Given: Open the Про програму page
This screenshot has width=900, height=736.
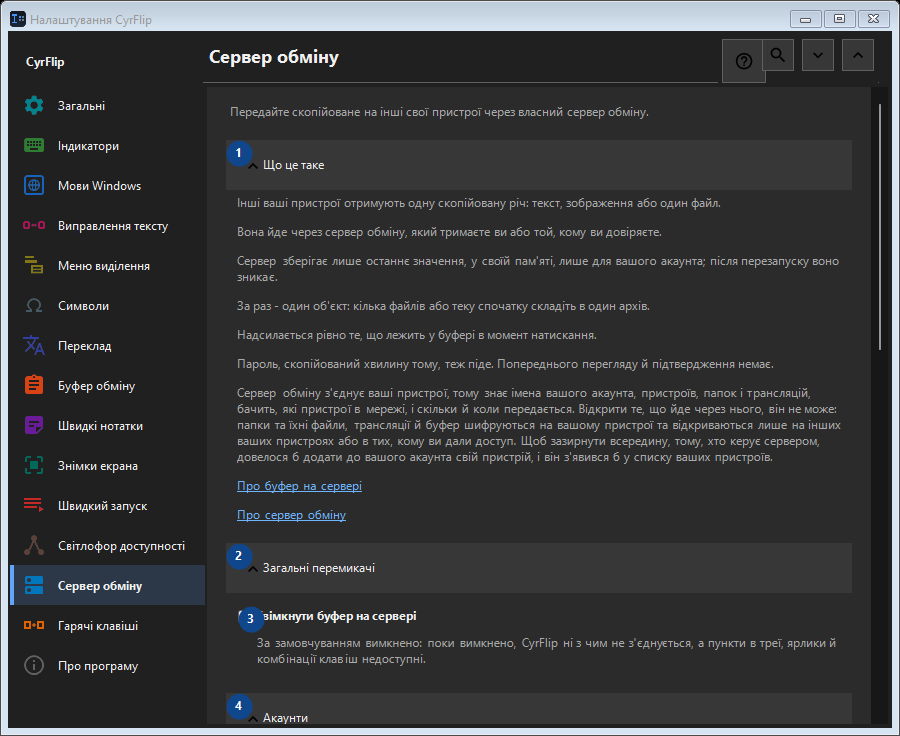Looking at the screenshot, I should point(107,666).
